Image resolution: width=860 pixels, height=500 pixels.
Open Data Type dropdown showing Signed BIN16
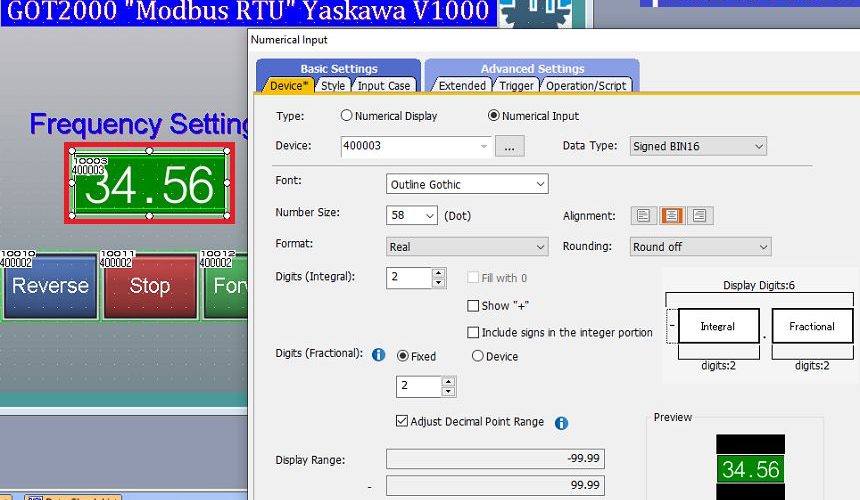click(698, 146)
